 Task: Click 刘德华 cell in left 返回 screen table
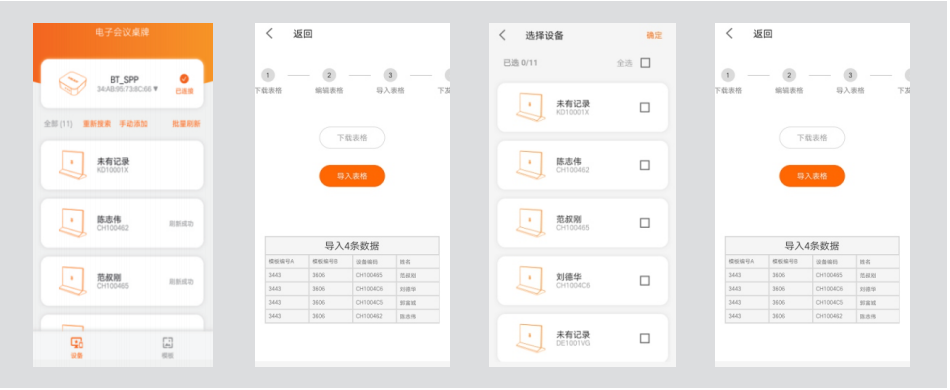pyautogui.click(x=417, y=289)
